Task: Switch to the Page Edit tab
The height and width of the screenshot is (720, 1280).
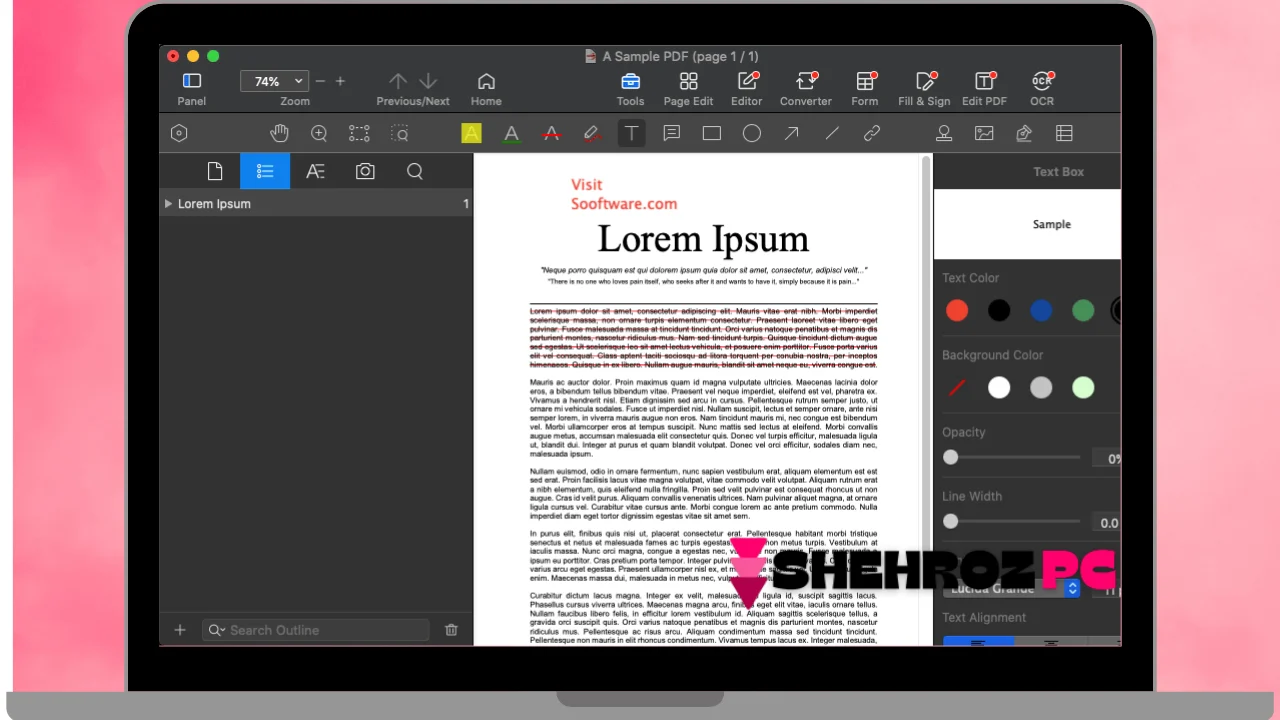Action: pyautogui.click(x=688, y=88)
